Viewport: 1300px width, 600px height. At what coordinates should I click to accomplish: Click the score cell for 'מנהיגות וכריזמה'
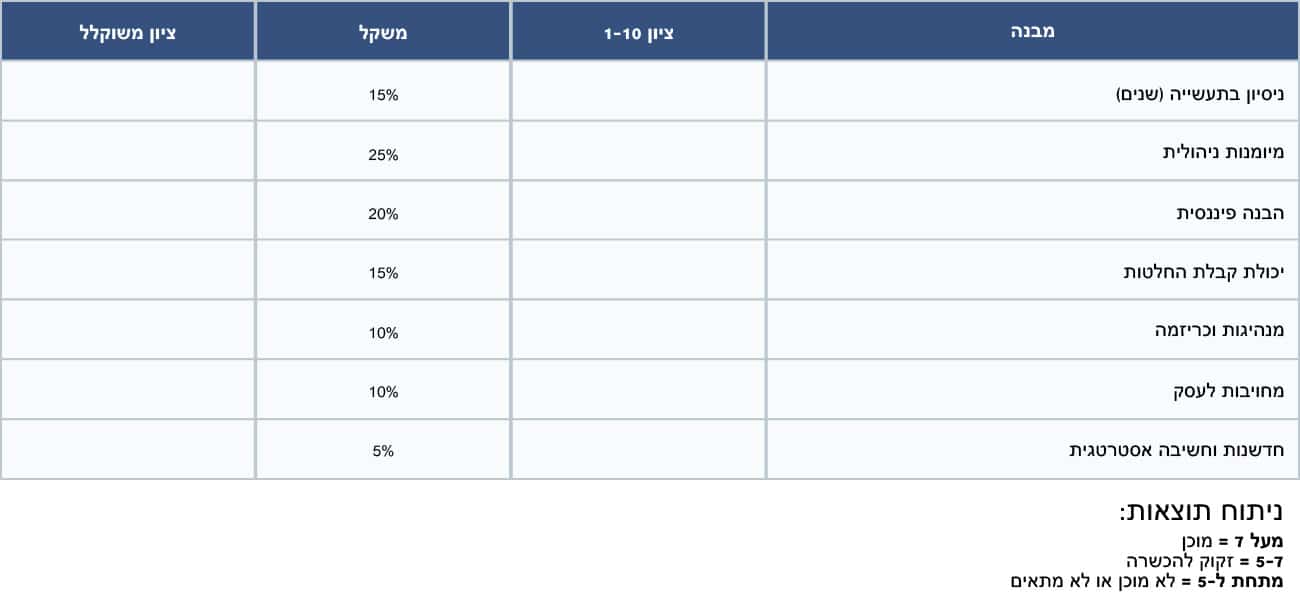click(639, 331)
